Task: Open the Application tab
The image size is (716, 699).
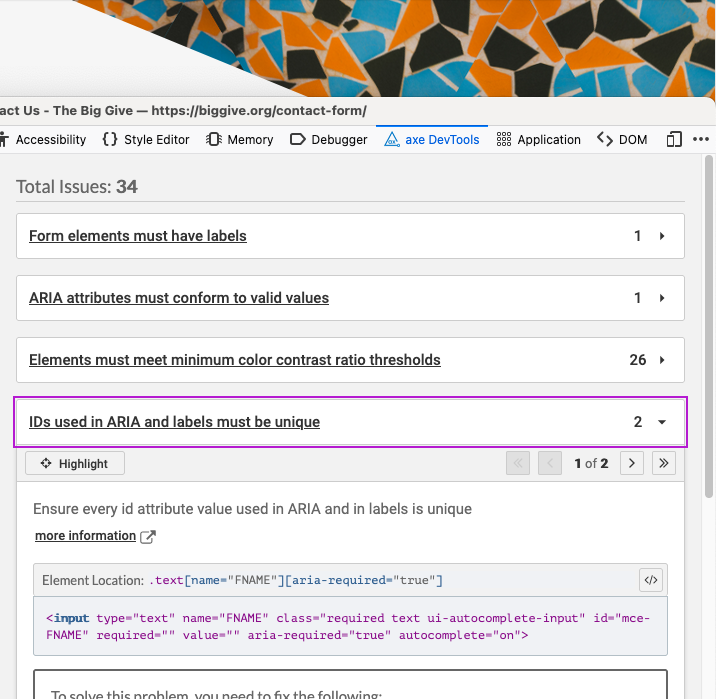Action: (538, 139)
